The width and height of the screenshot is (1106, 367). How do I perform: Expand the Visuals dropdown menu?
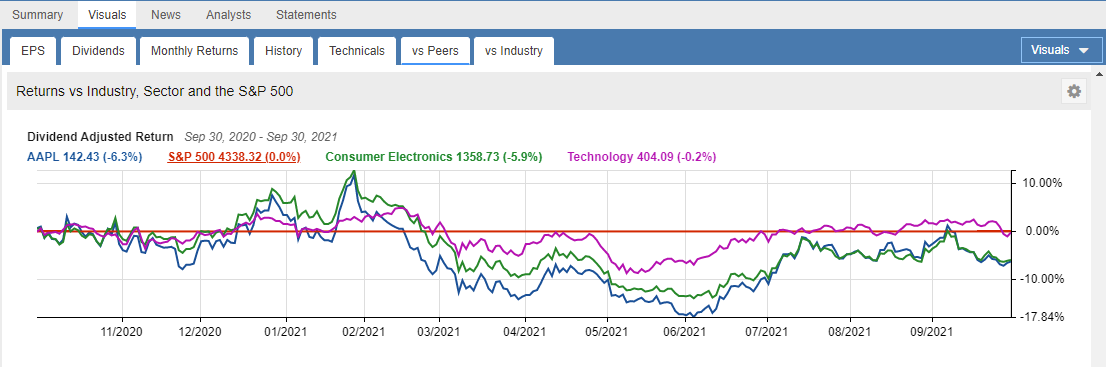coord(1060,50)
